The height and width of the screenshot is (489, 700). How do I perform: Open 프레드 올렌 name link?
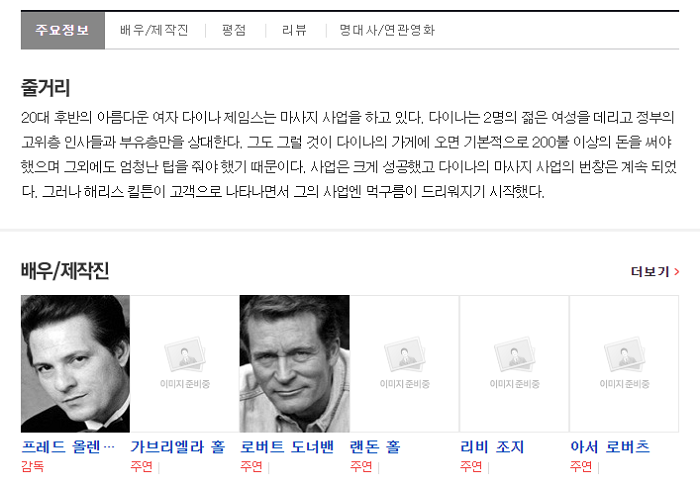pos(68,447)
